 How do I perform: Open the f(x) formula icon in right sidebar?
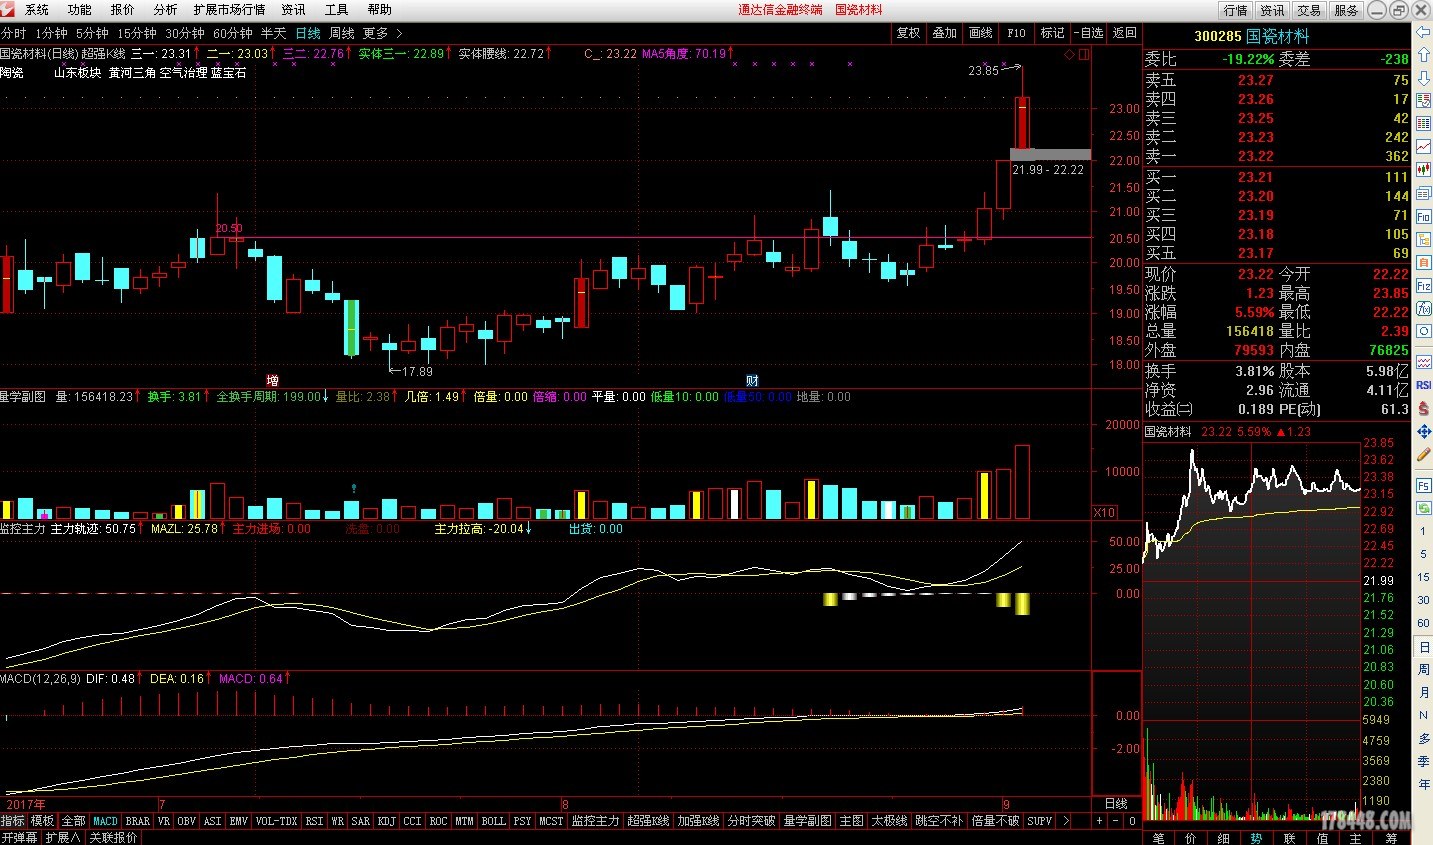point(1423,307)
